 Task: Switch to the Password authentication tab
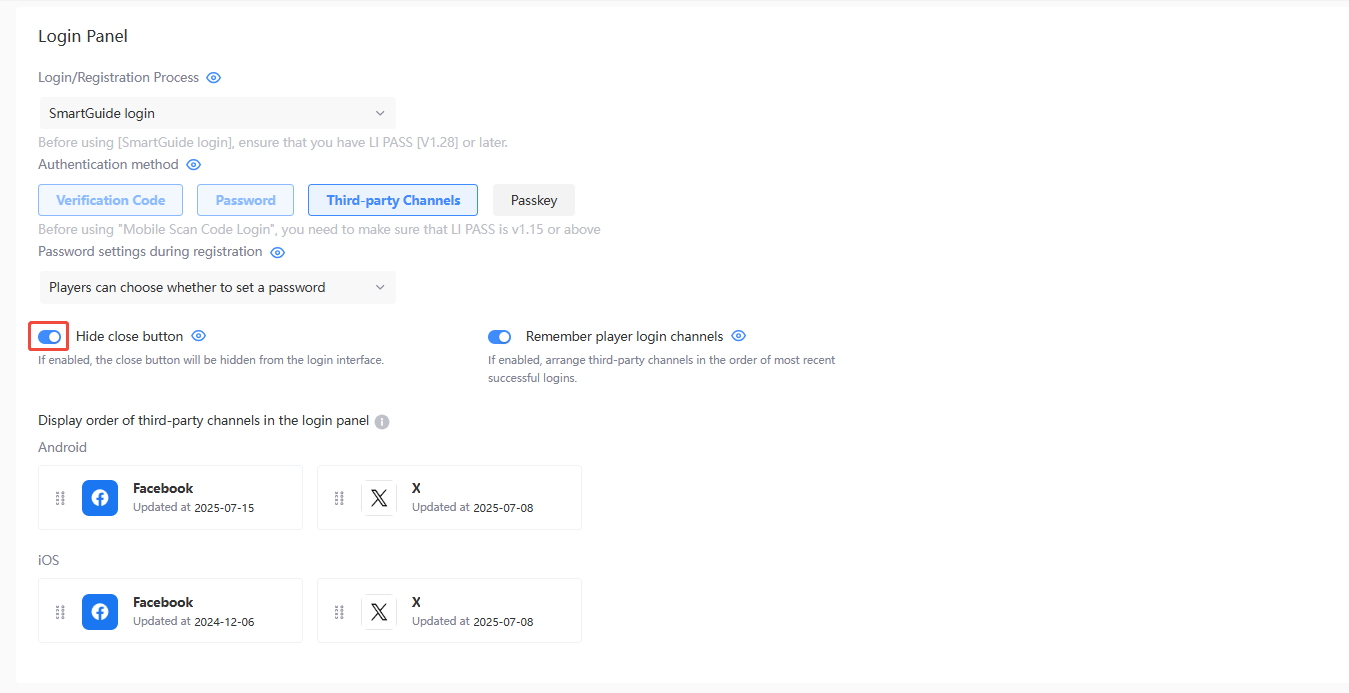click(x=245, y=200)
